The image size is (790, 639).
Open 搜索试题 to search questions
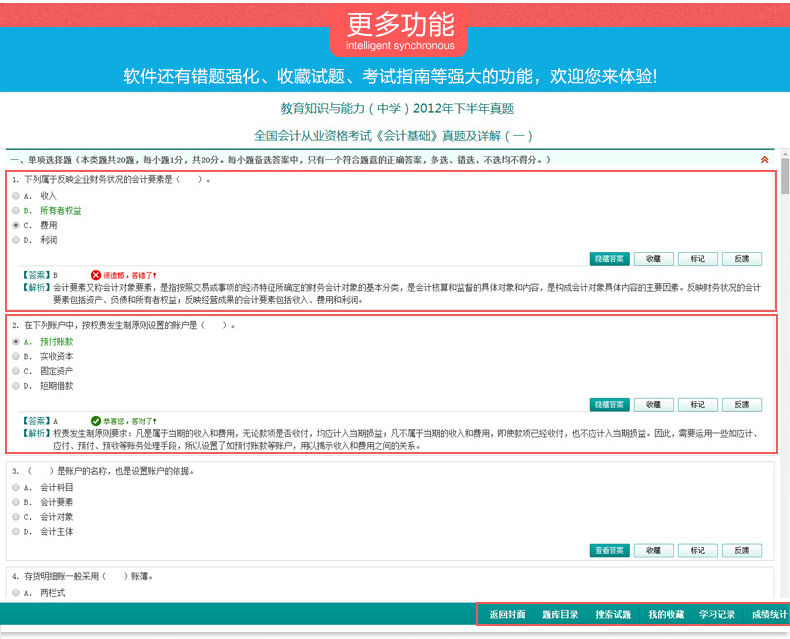click(x=613, y=614)
